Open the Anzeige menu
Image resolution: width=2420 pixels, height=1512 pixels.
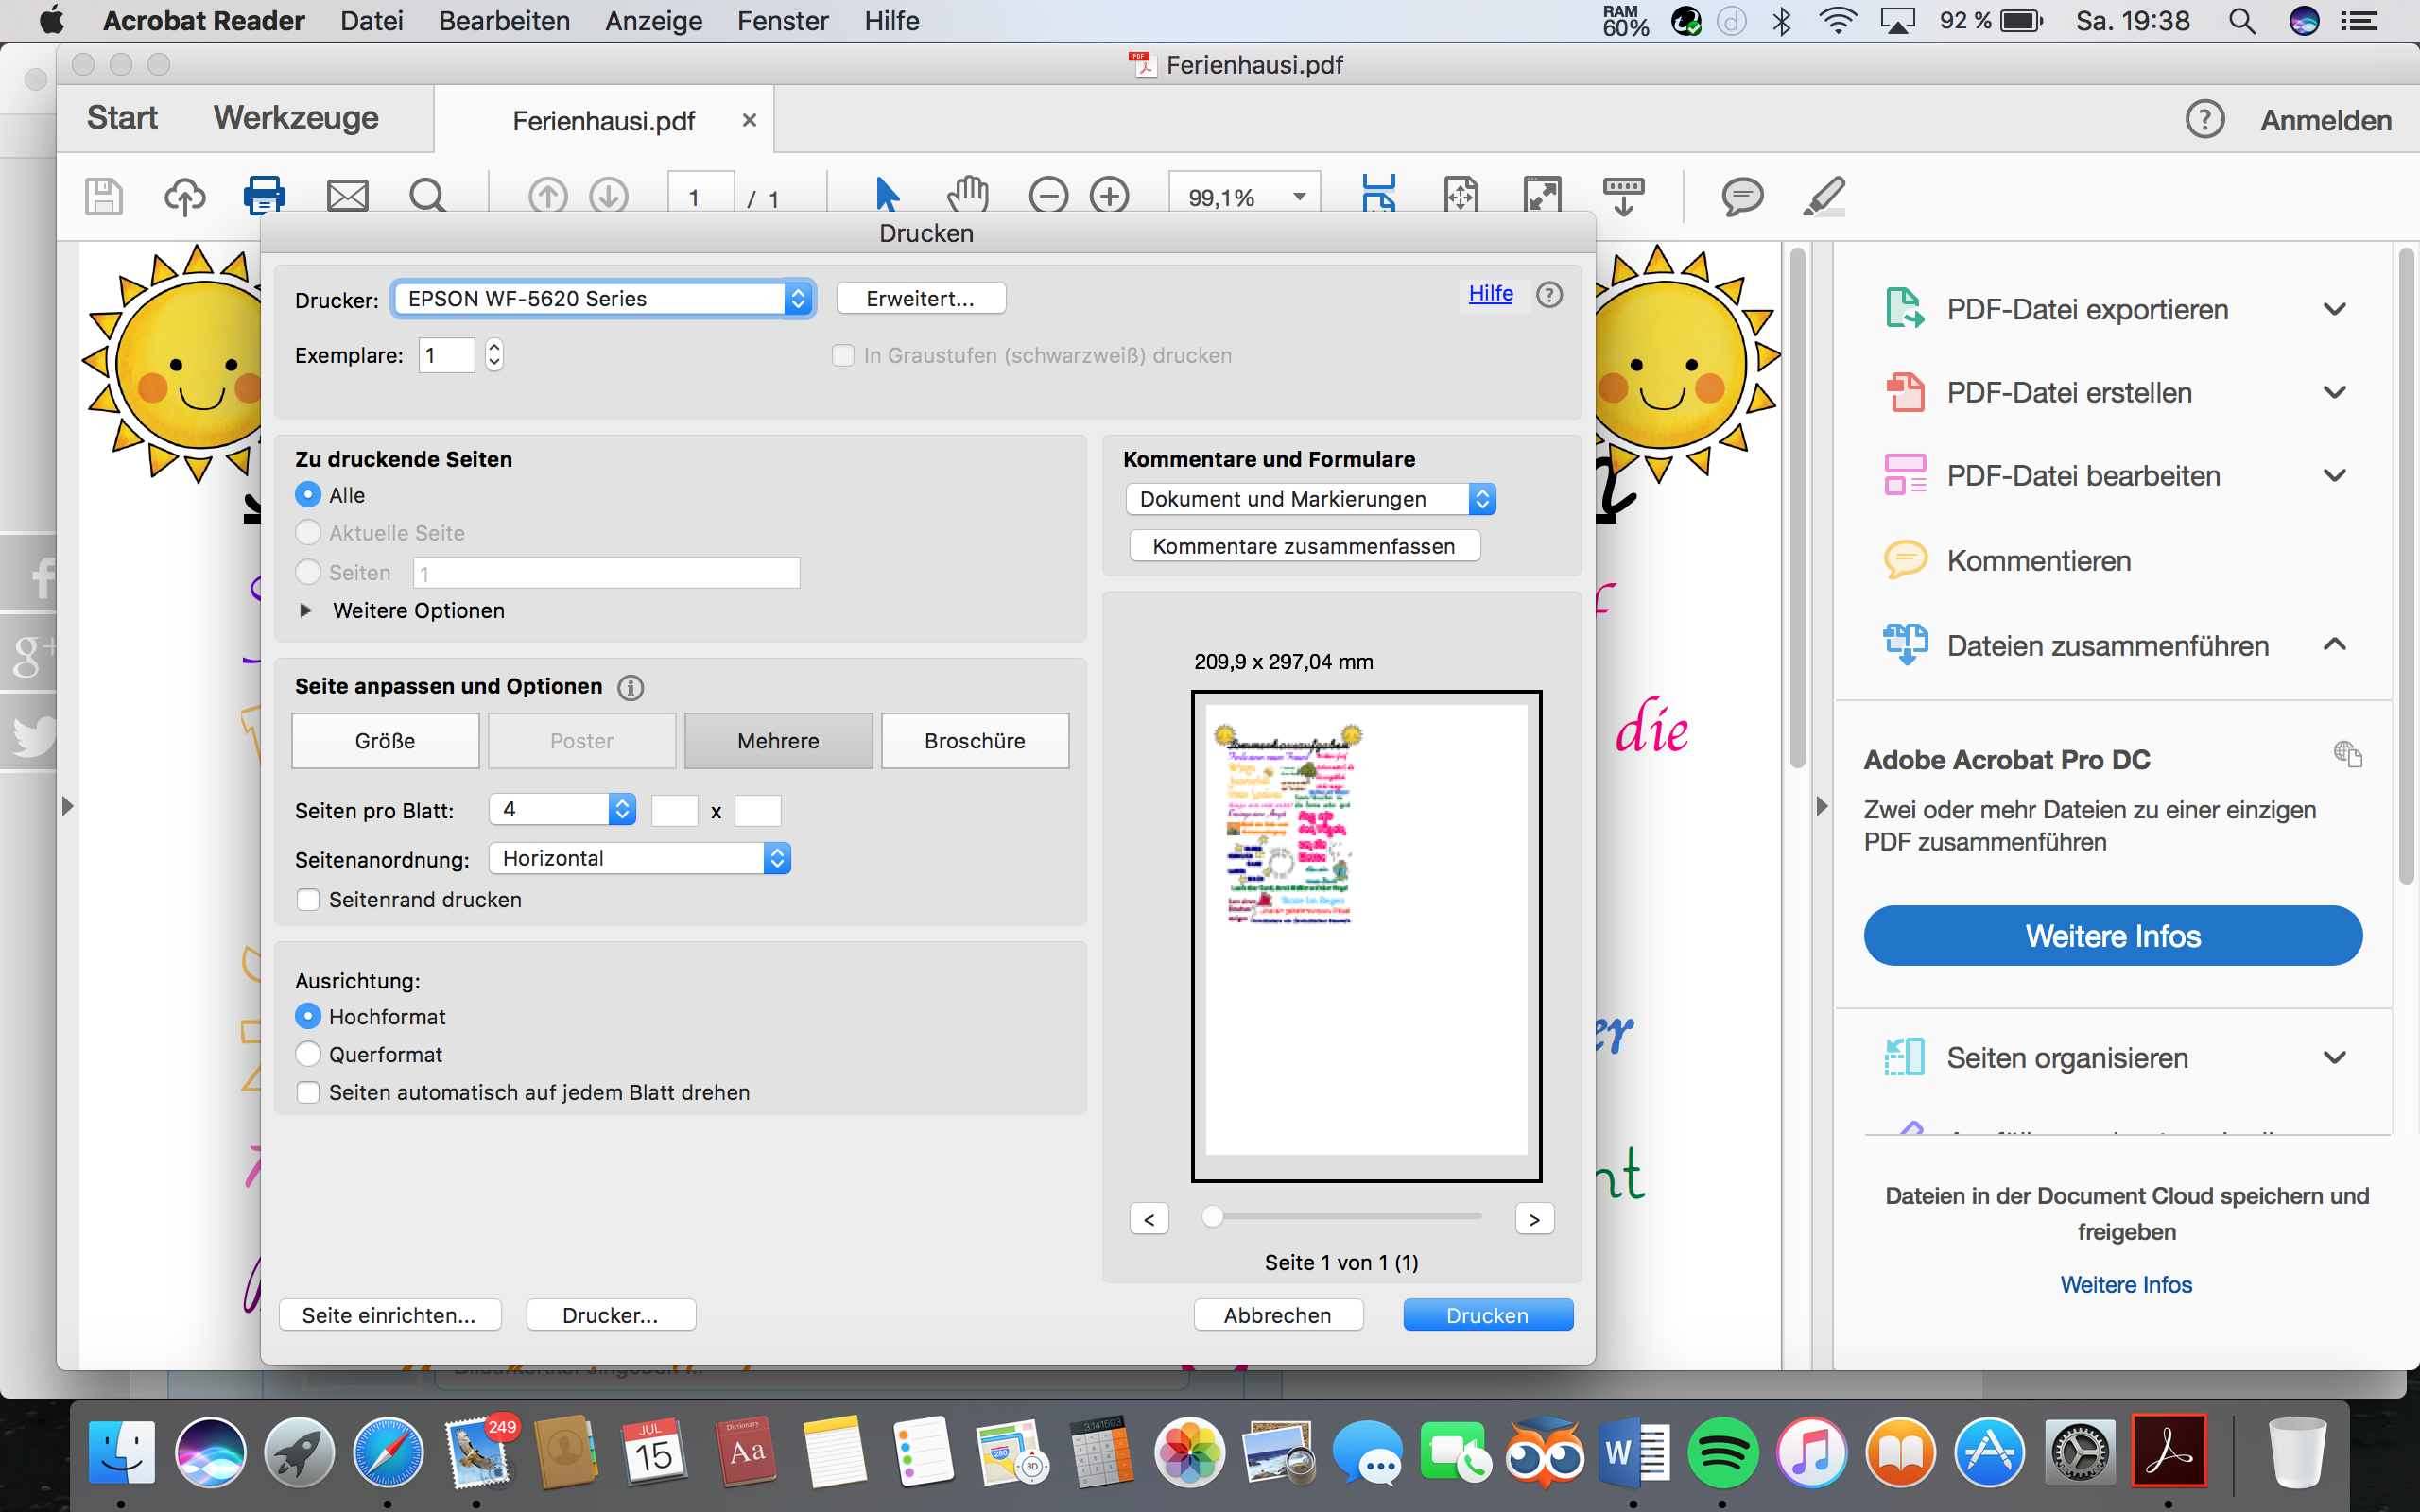(653, 21)
